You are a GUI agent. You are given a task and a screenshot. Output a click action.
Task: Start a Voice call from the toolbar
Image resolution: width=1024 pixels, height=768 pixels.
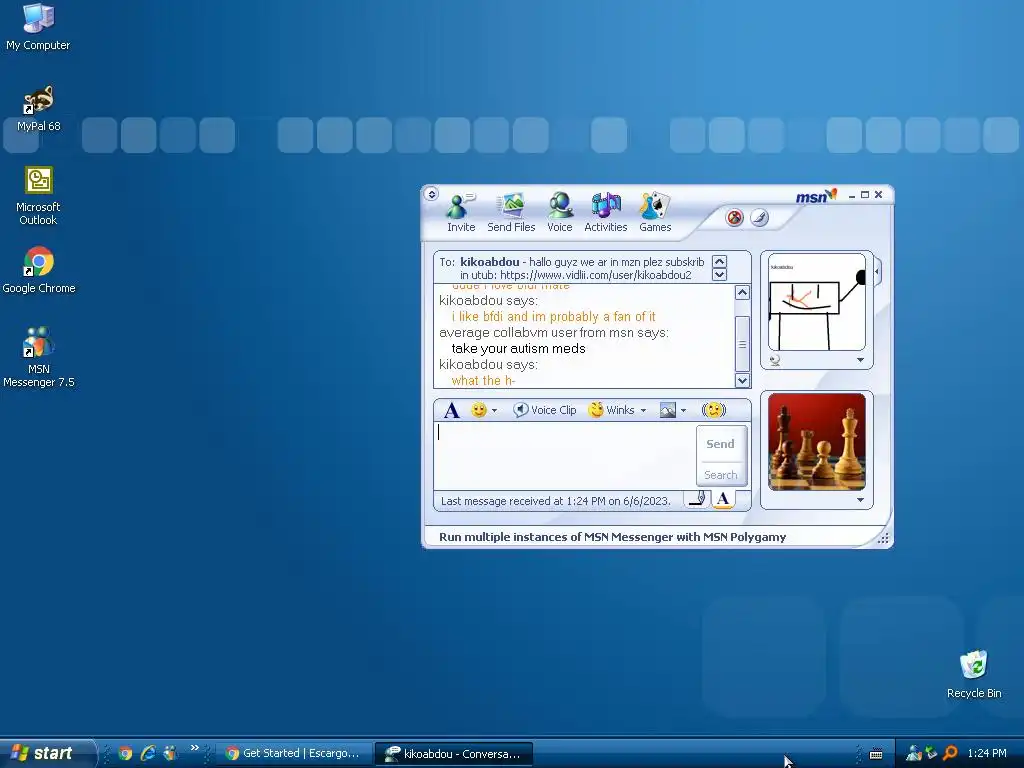(x=560, y=213)
